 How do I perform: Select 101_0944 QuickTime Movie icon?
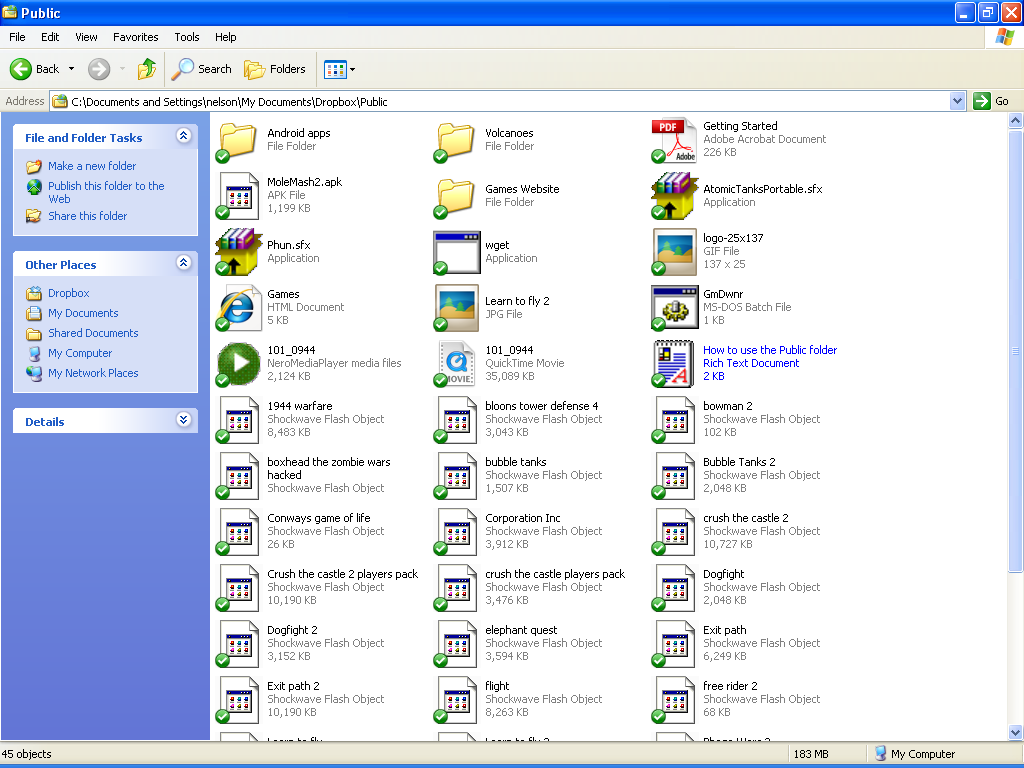click(x=456, y=364)
